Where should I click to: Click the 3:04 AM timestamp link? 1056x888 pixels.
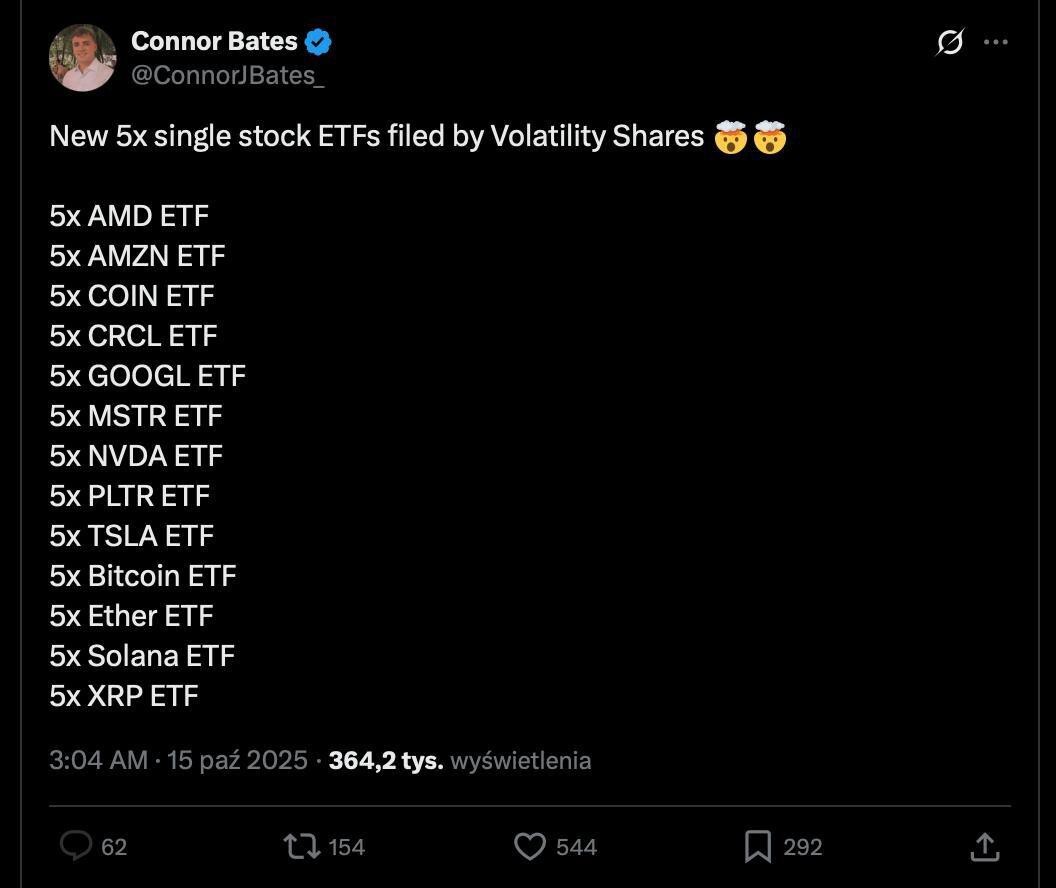coord(98,760)
